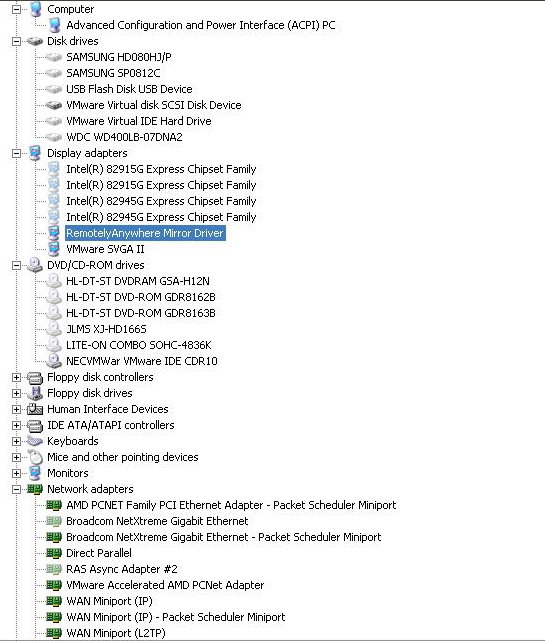The height and width of the screenshot is (641, 545).
Task: Collapse the Network adapters category
Action: point(16,489)
